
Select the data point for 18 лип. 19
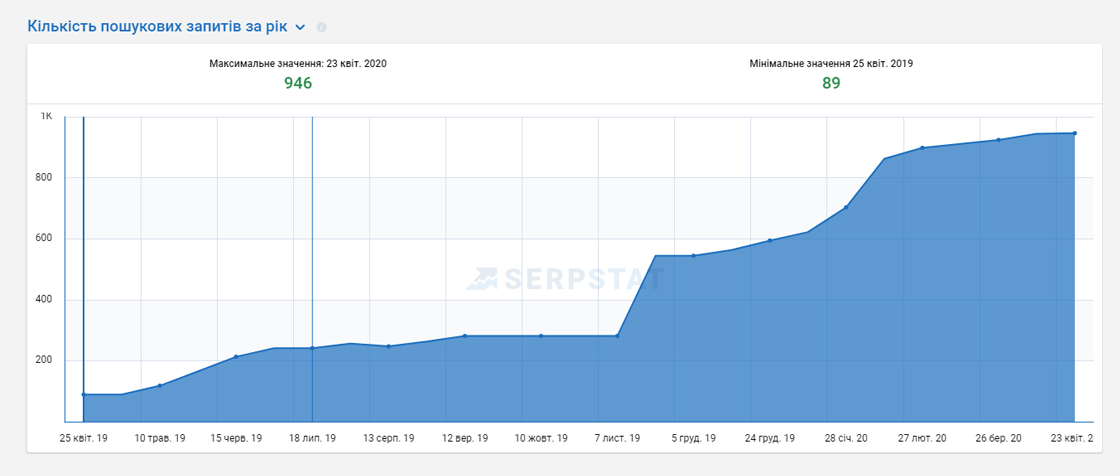tap(312, 348)
